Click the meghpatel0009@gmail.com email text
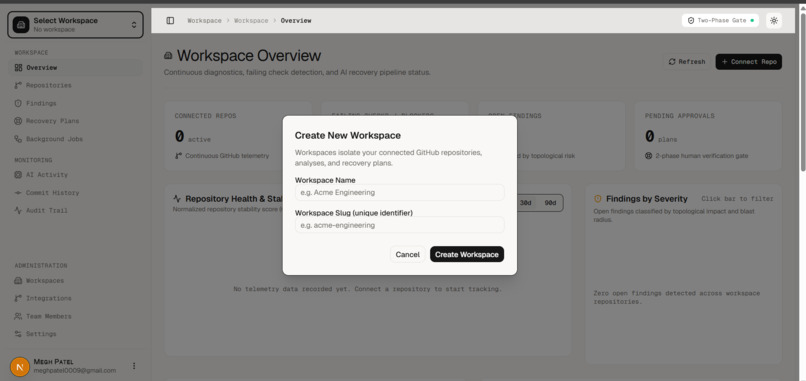 (x=75, y=370)
